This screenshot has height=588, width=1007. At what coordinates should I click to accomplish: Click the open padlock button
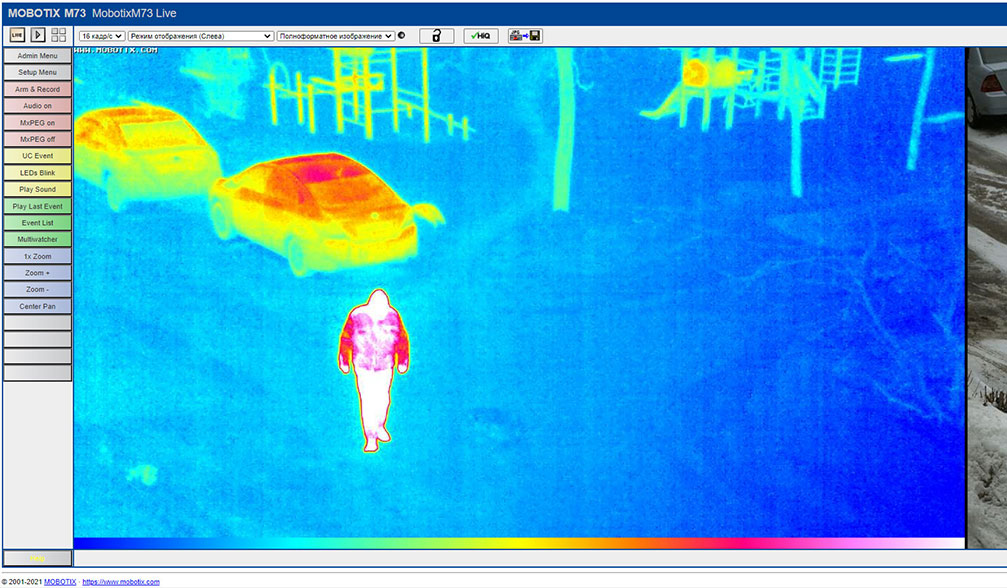(437, 36)
